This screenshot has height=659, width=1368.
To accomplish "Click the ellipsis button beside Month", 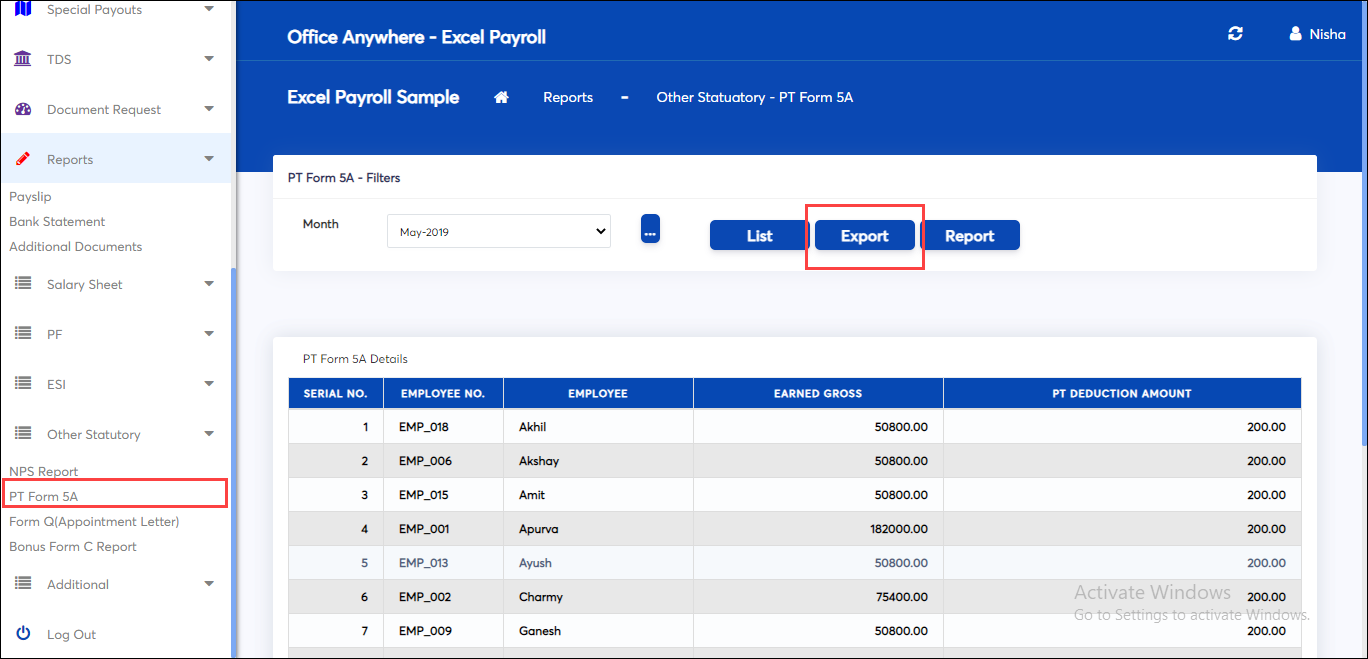I will tap(650, 229).
